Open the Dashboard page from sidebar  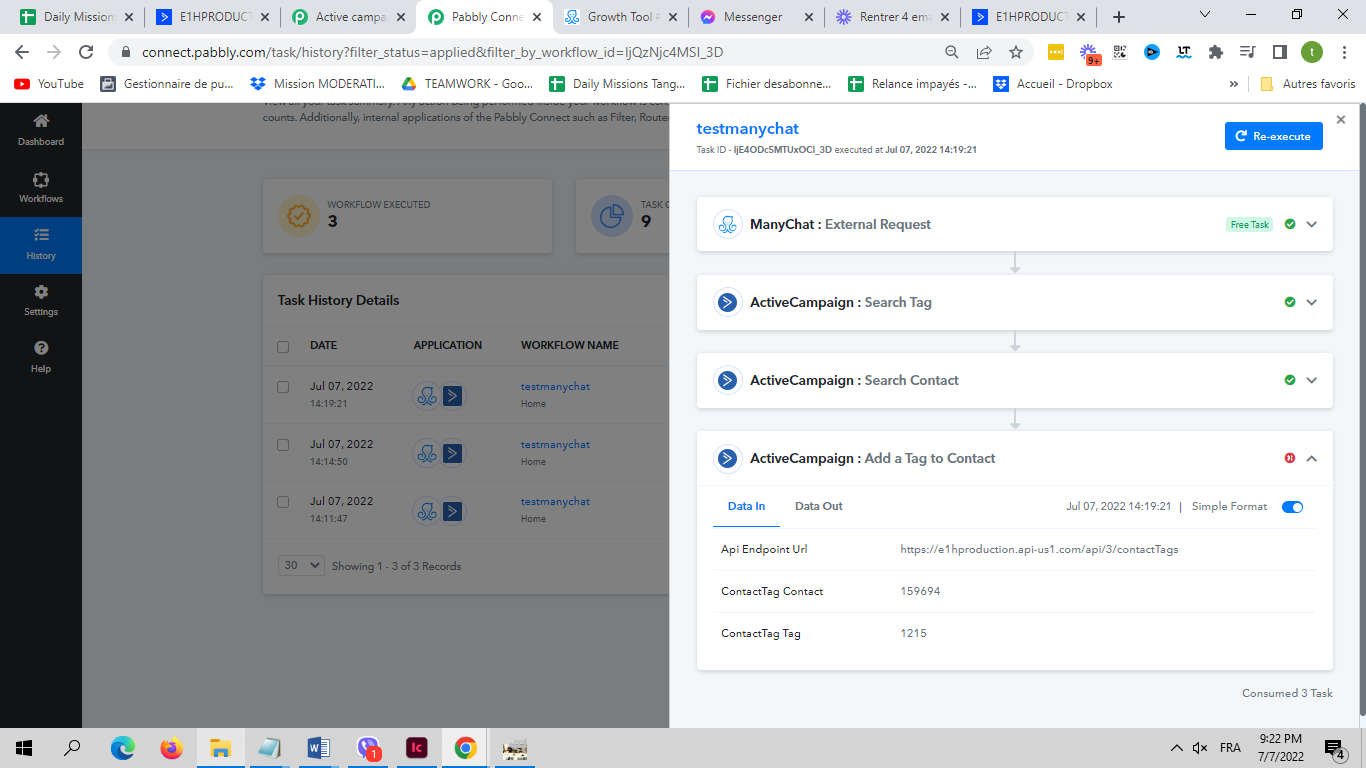tap(41, 130)
